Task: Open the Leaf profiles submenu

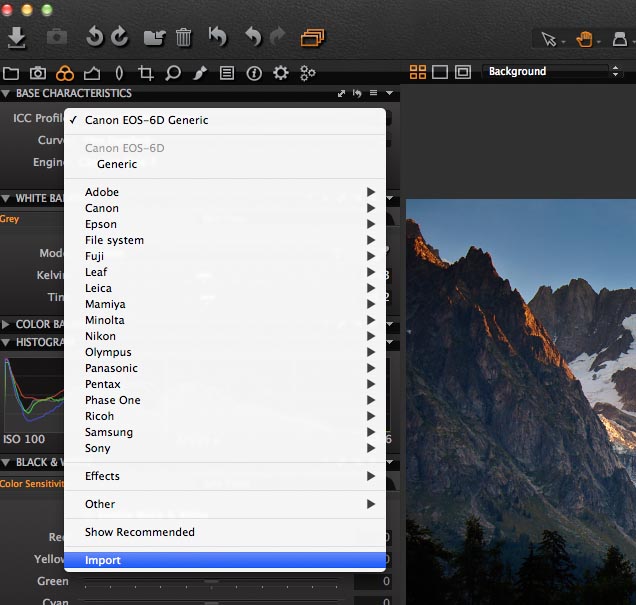Action: [x=225, y=272]
